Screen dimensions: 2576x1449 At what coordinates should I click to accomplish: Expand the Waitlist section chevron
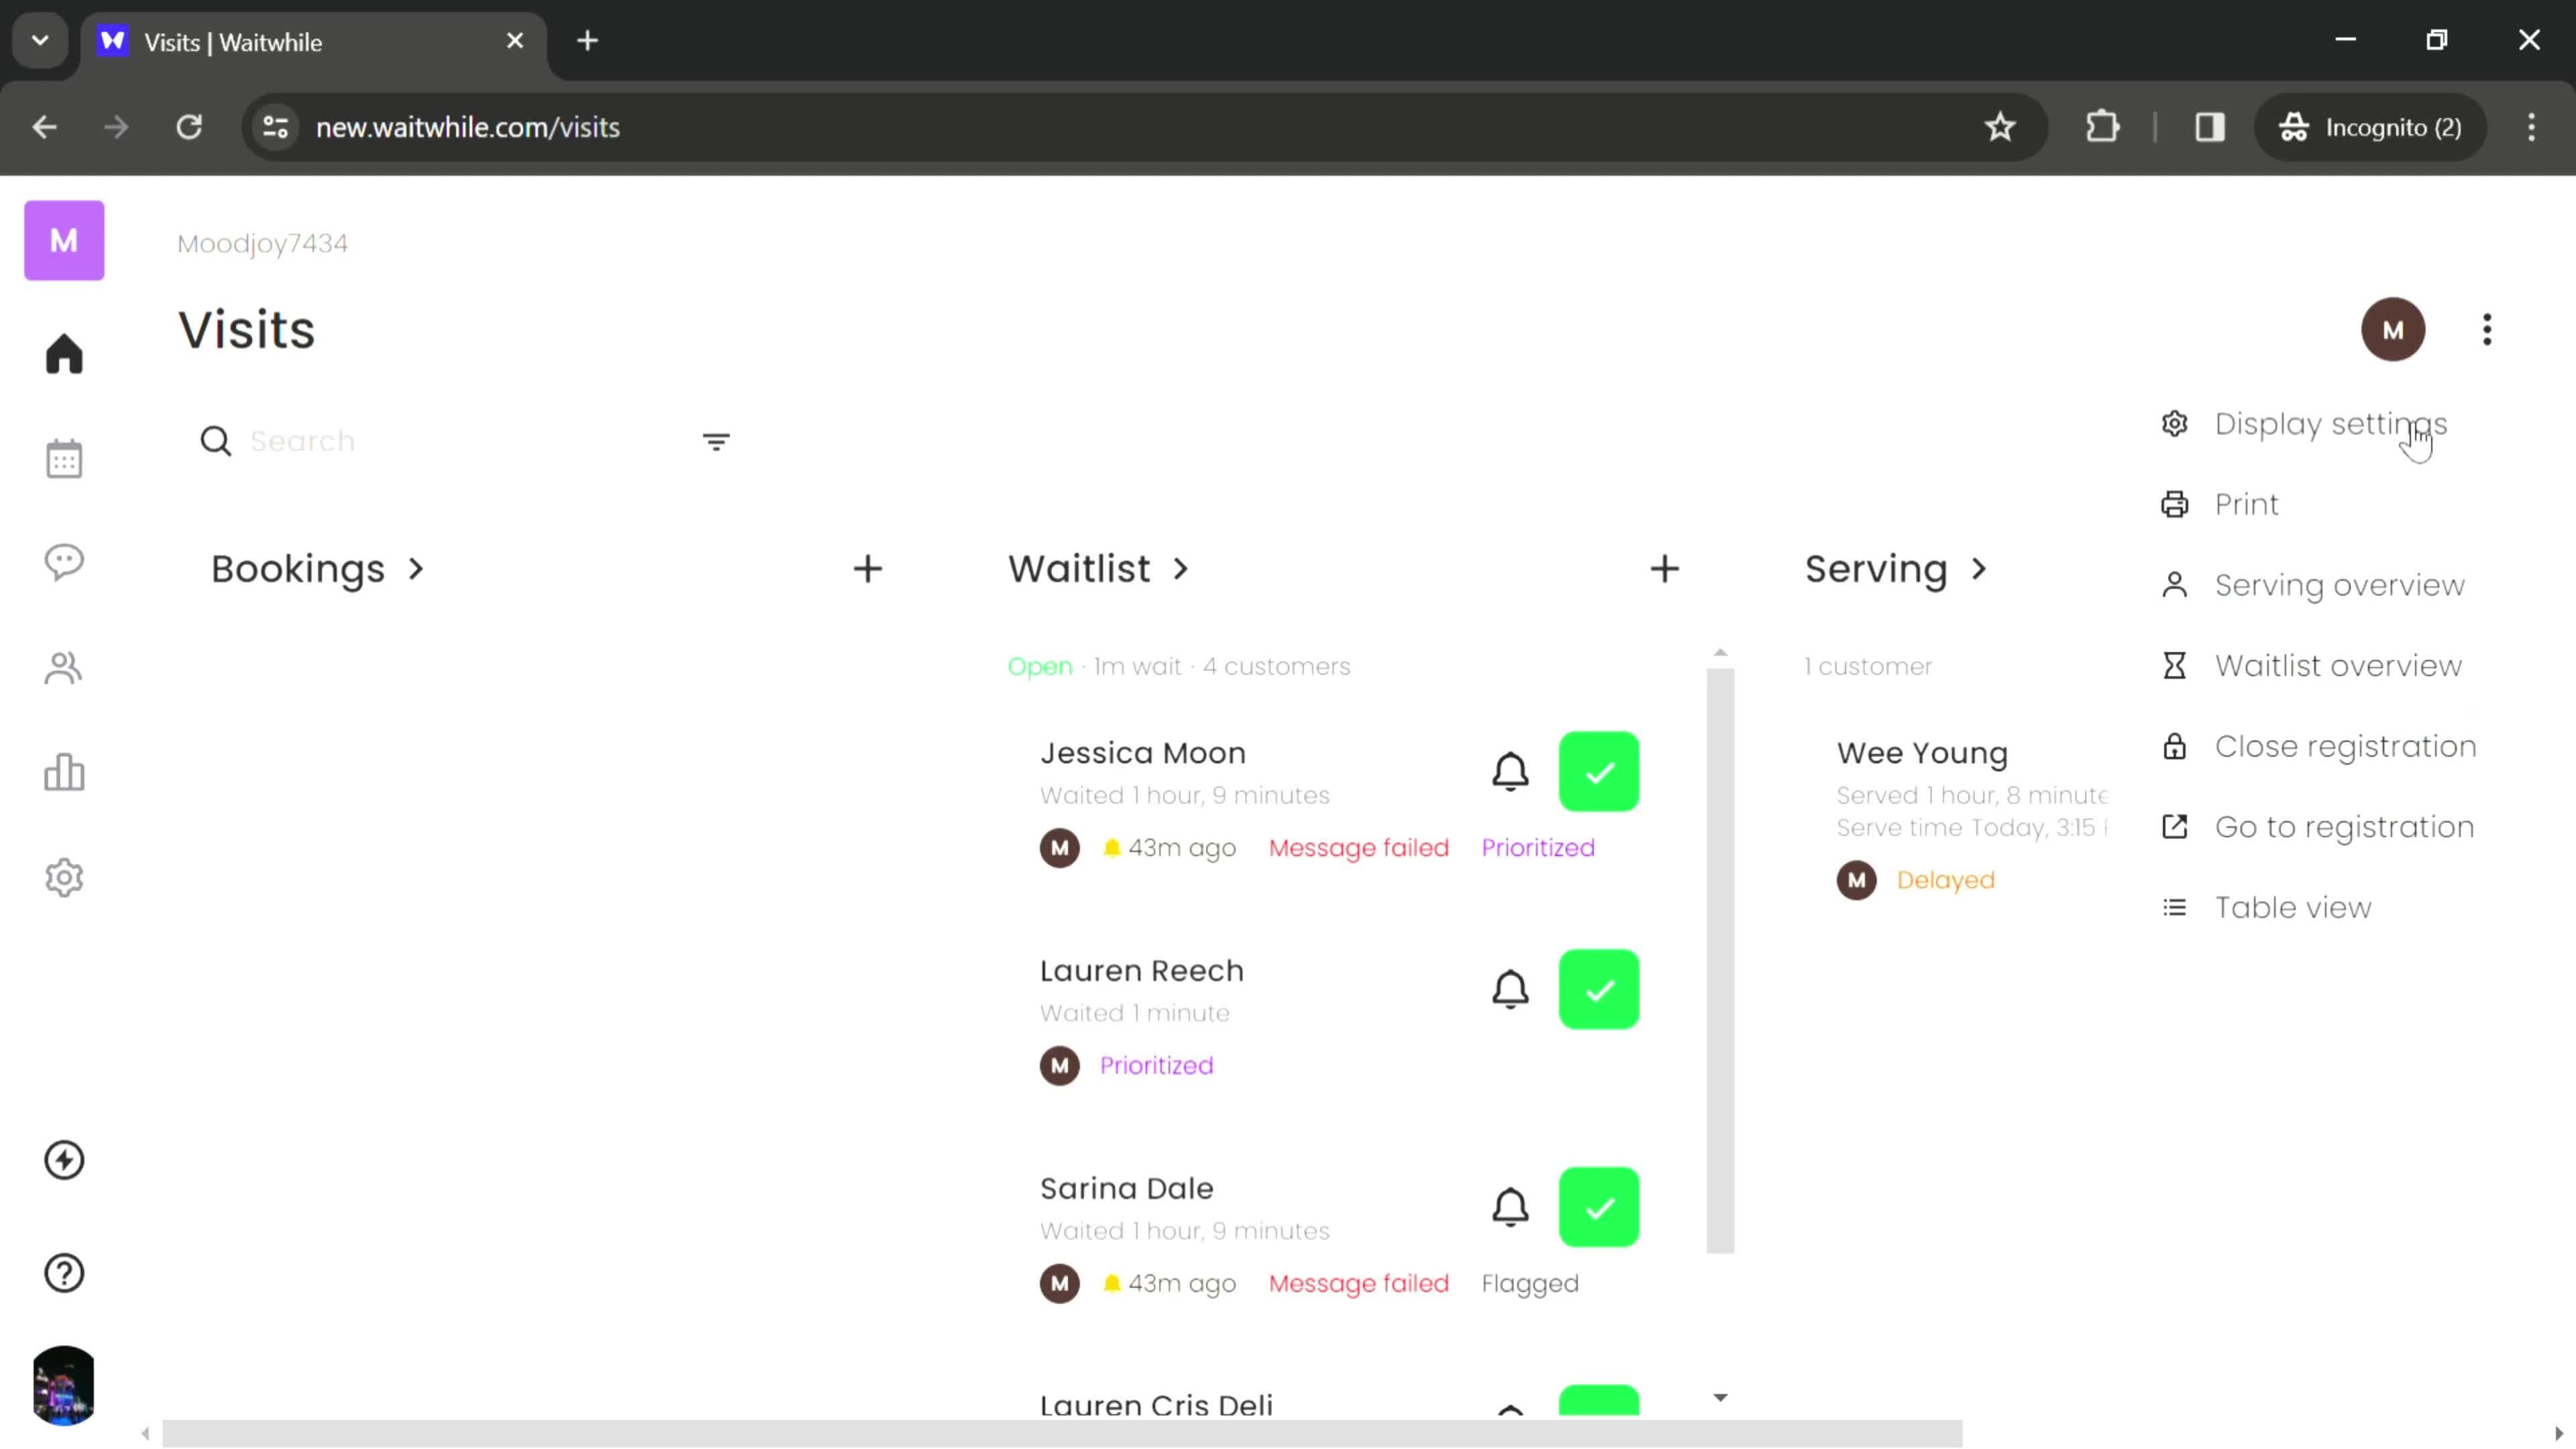(x=1185, y=570)
